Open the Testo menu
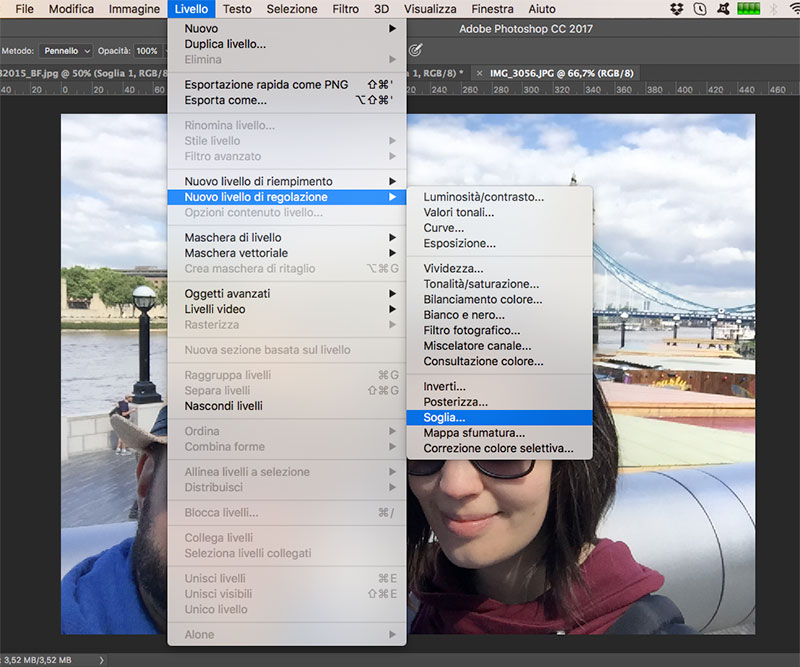 (x=237, y=9)
